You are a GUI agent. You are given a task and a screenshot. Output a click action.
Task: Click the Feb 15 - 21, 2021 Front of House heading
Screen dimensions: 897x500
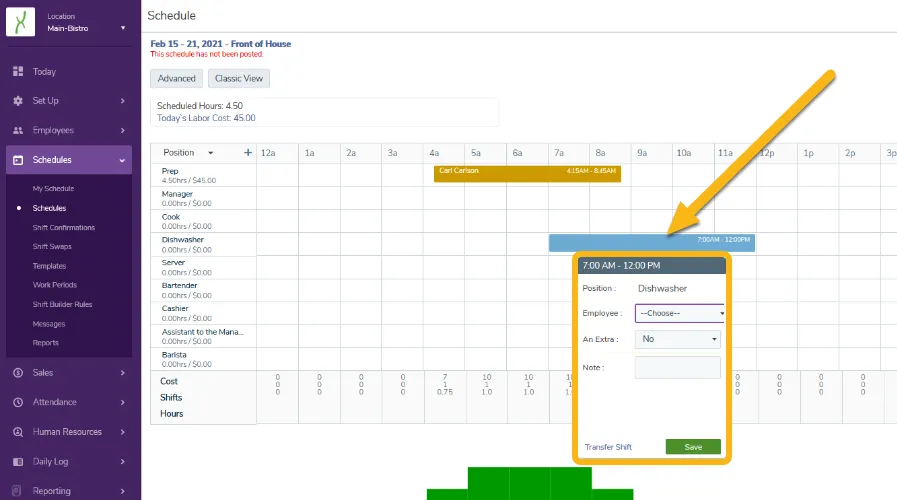point(221,43)
